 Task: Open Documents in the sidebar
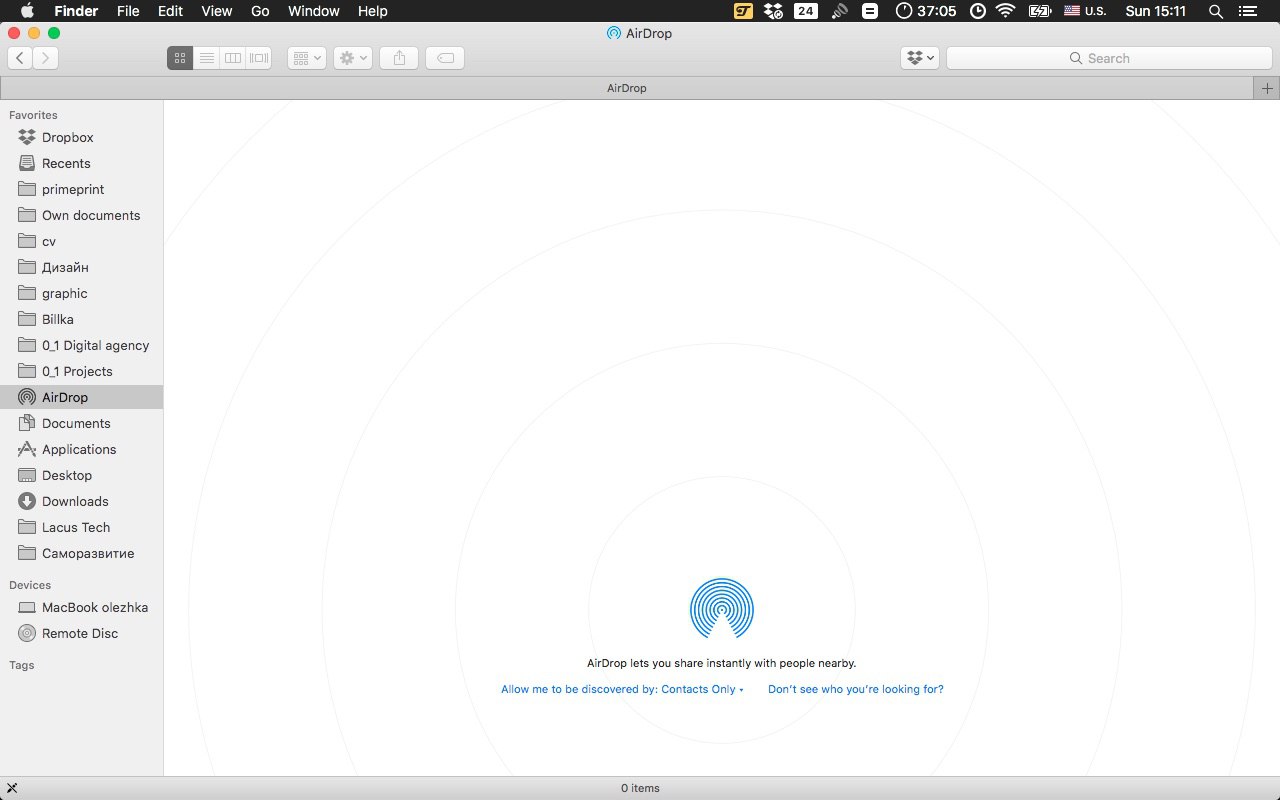point(81,423)
